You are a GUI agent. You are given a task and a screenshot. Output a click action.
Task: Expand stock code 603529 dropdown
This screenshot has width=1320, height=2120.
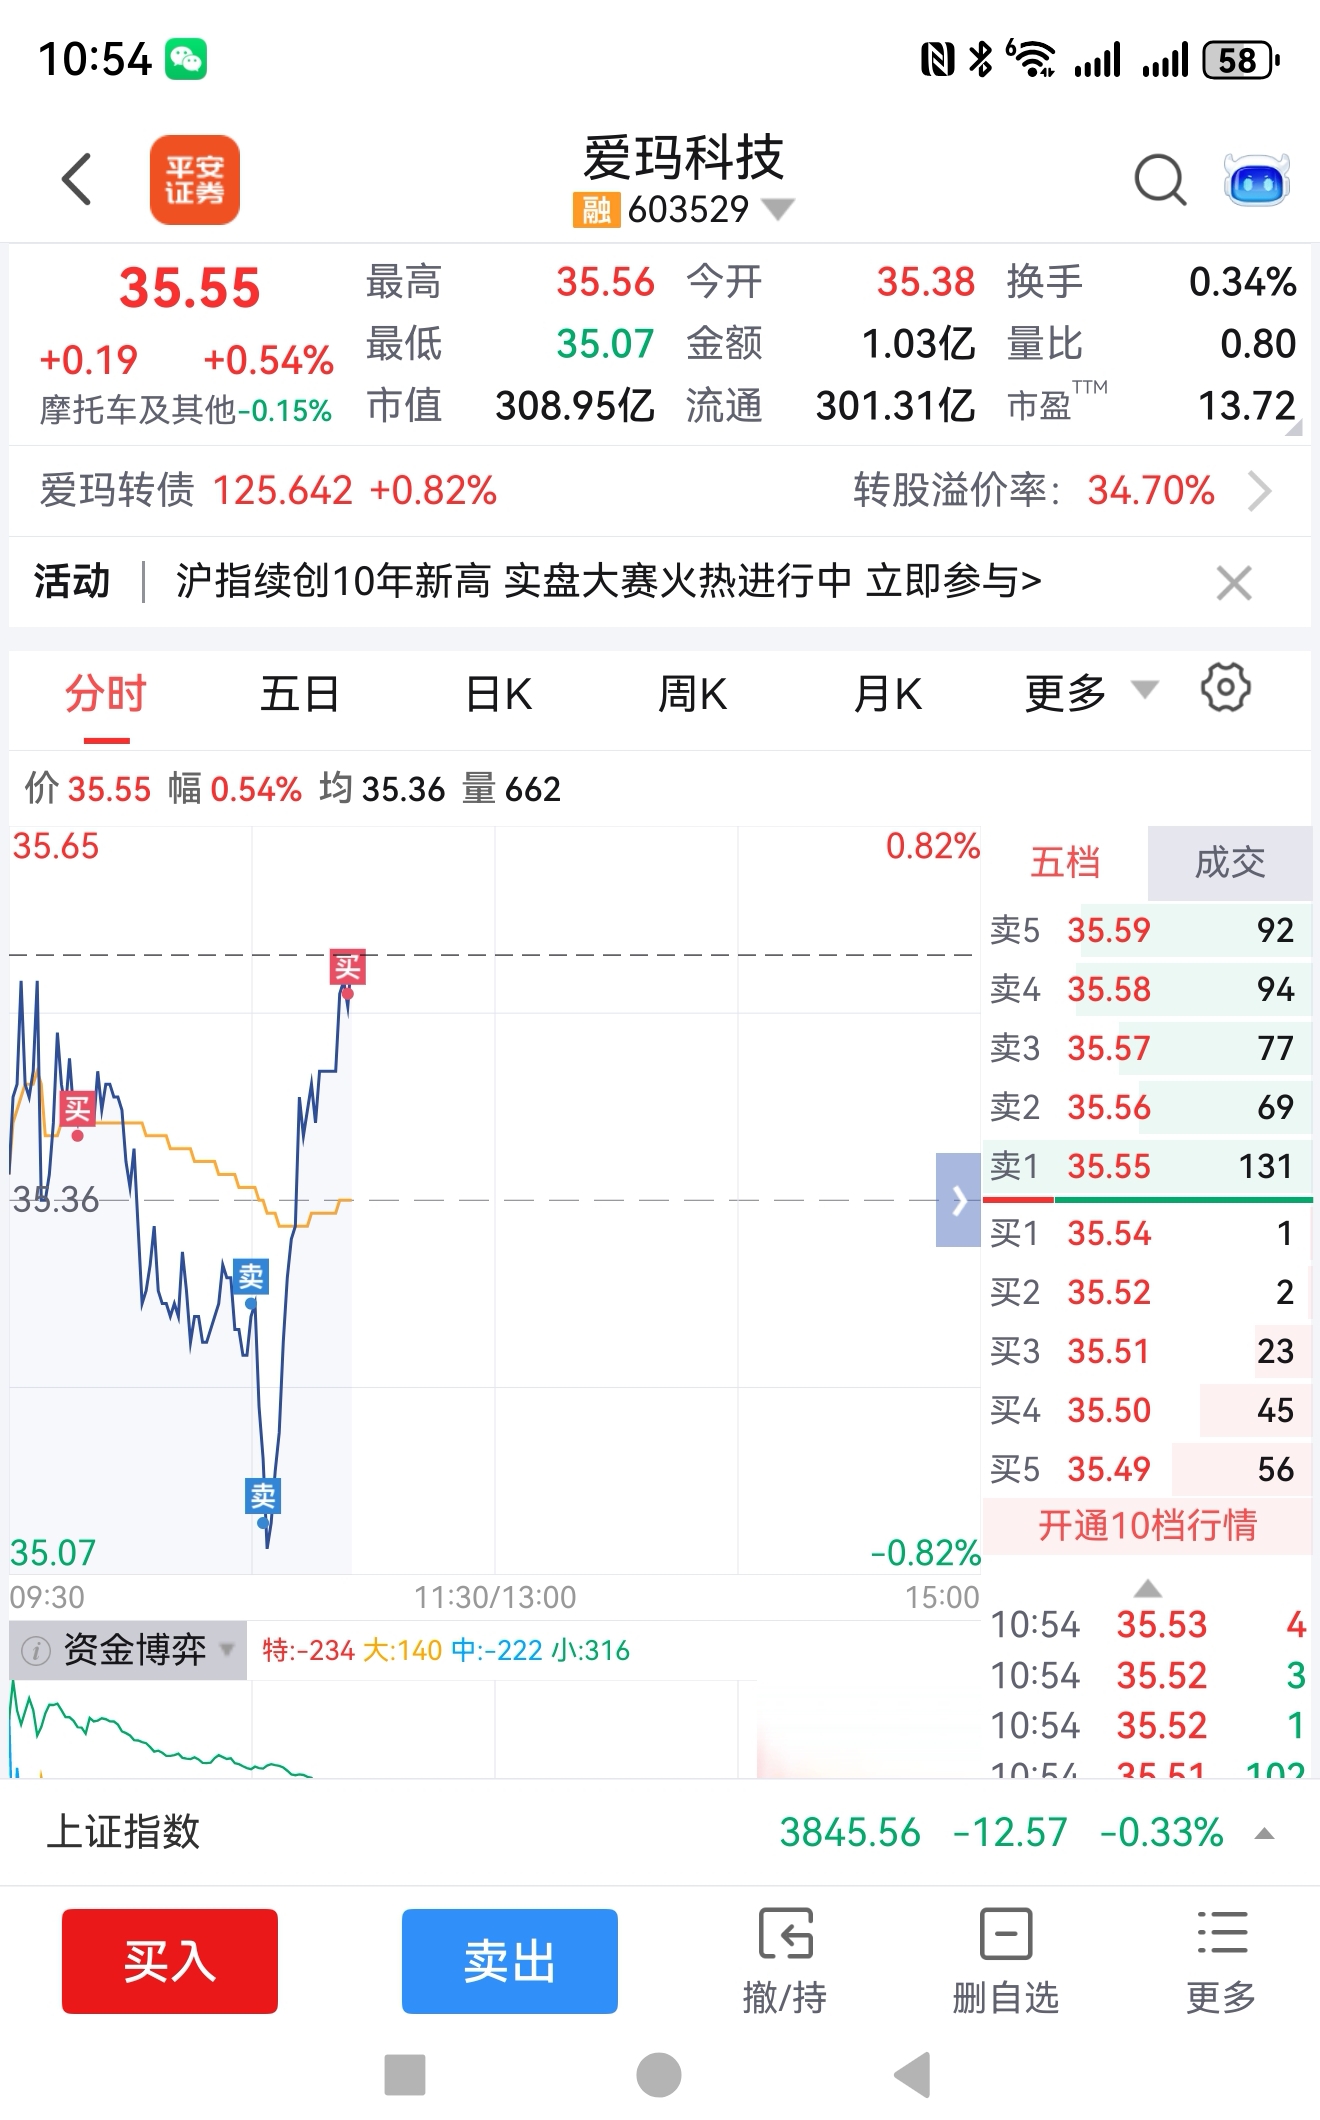(778, 210)
